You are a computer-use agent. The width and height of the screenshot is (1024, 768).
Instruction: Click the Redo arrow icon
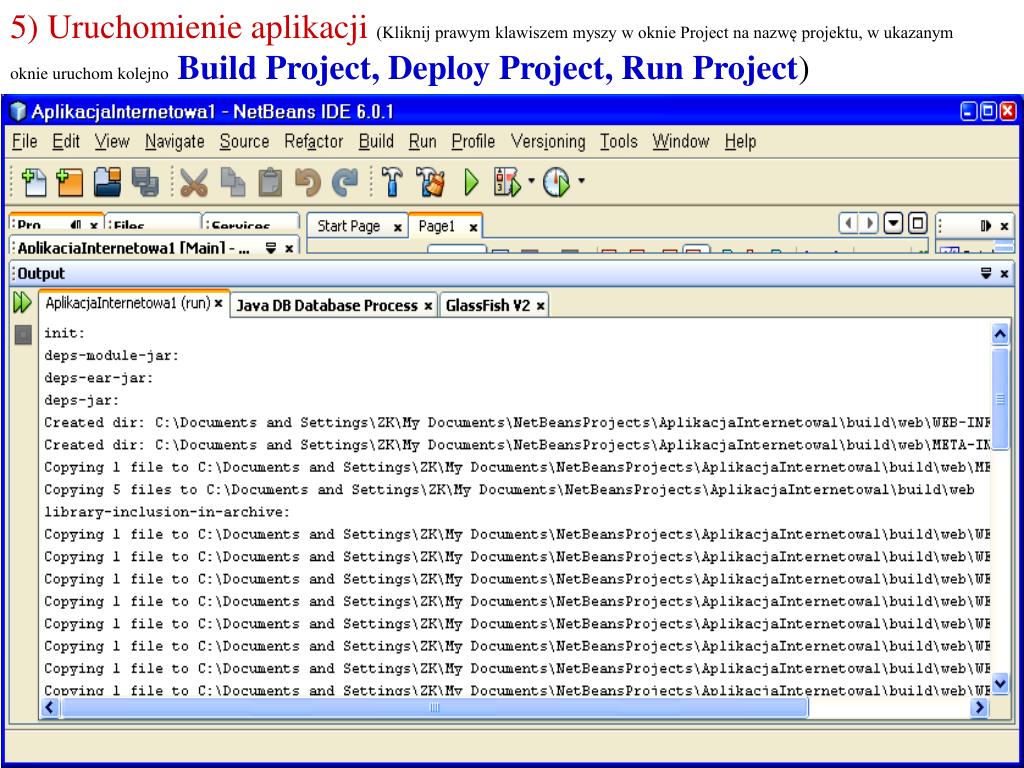click(345, 182)
